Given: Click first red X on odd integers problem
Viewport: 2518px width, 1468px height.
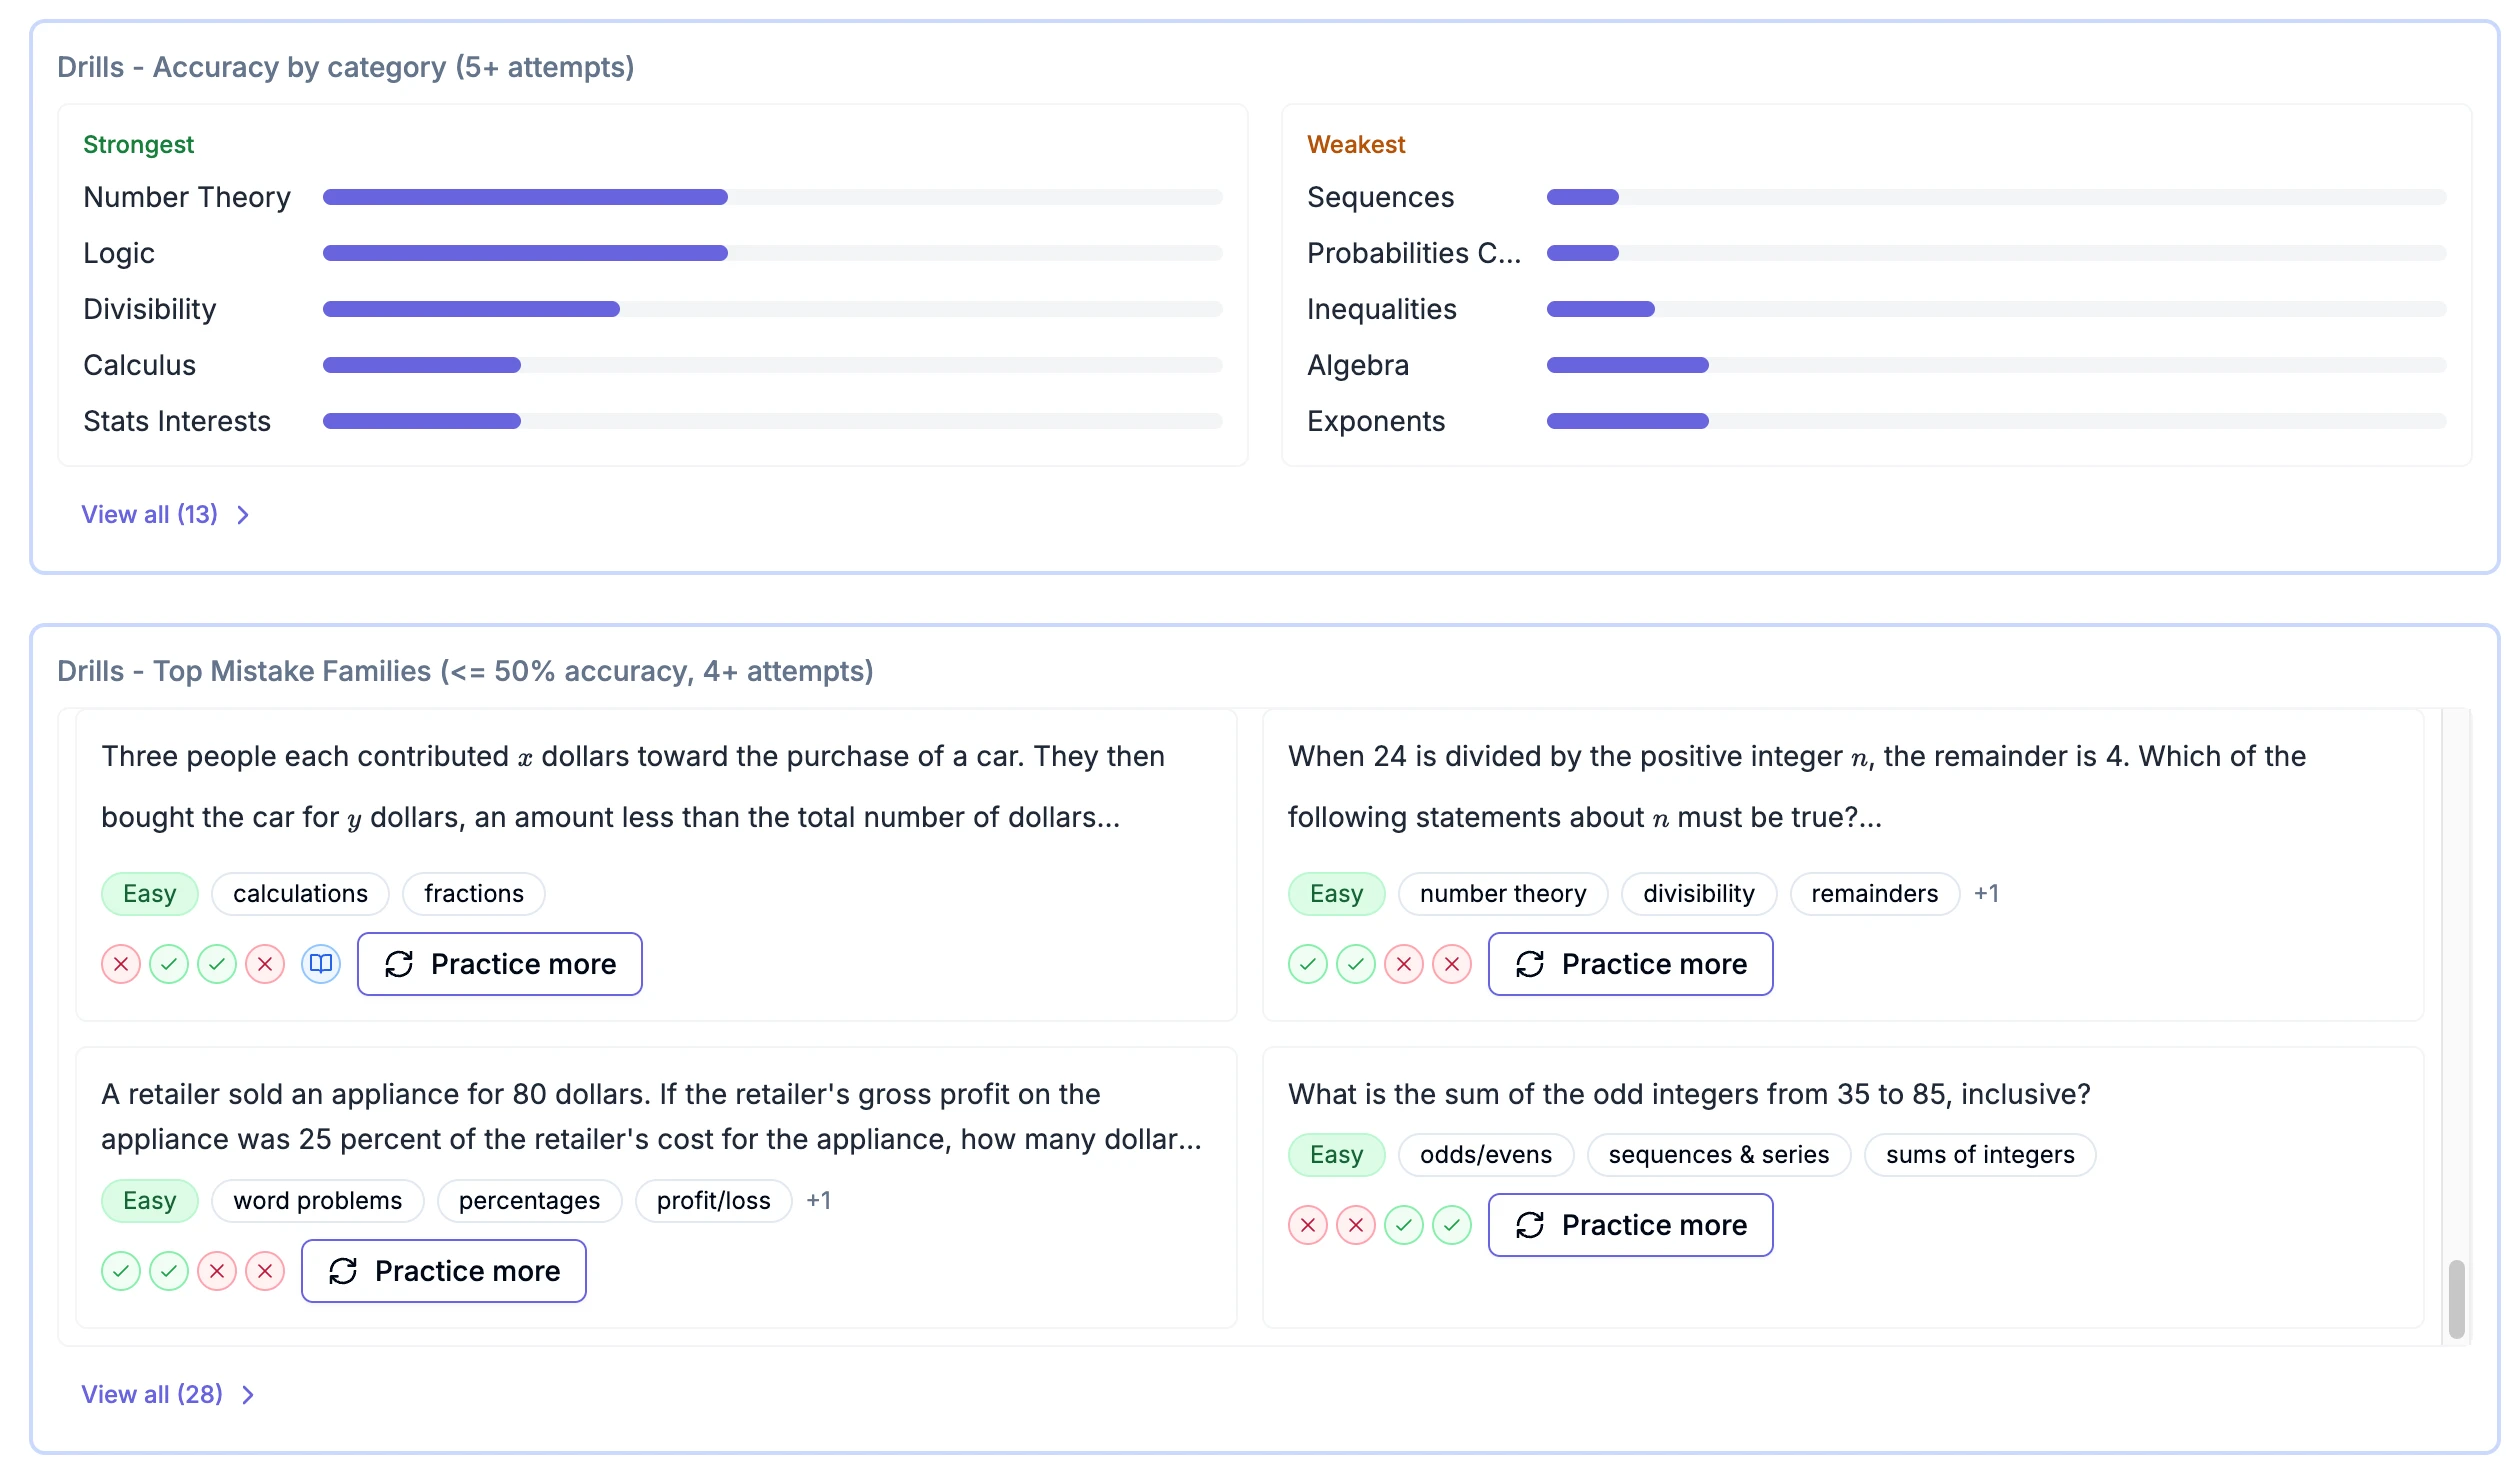Looking at the screenshot, I should point(1307,1225).
